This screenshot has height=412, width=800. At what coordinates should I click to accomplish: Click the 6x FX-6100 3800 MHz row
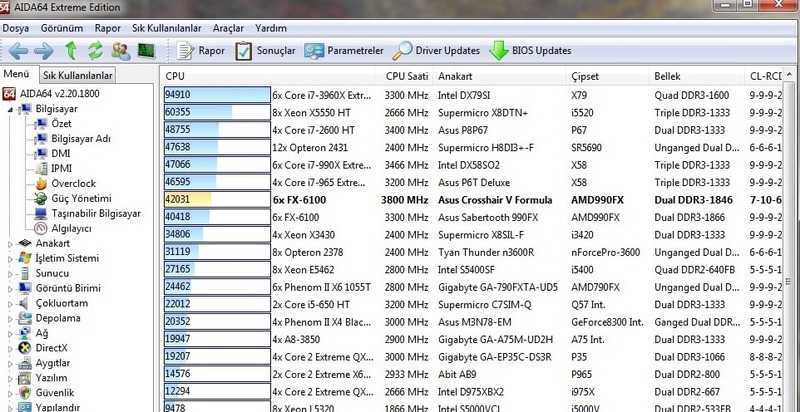[472, 200]
